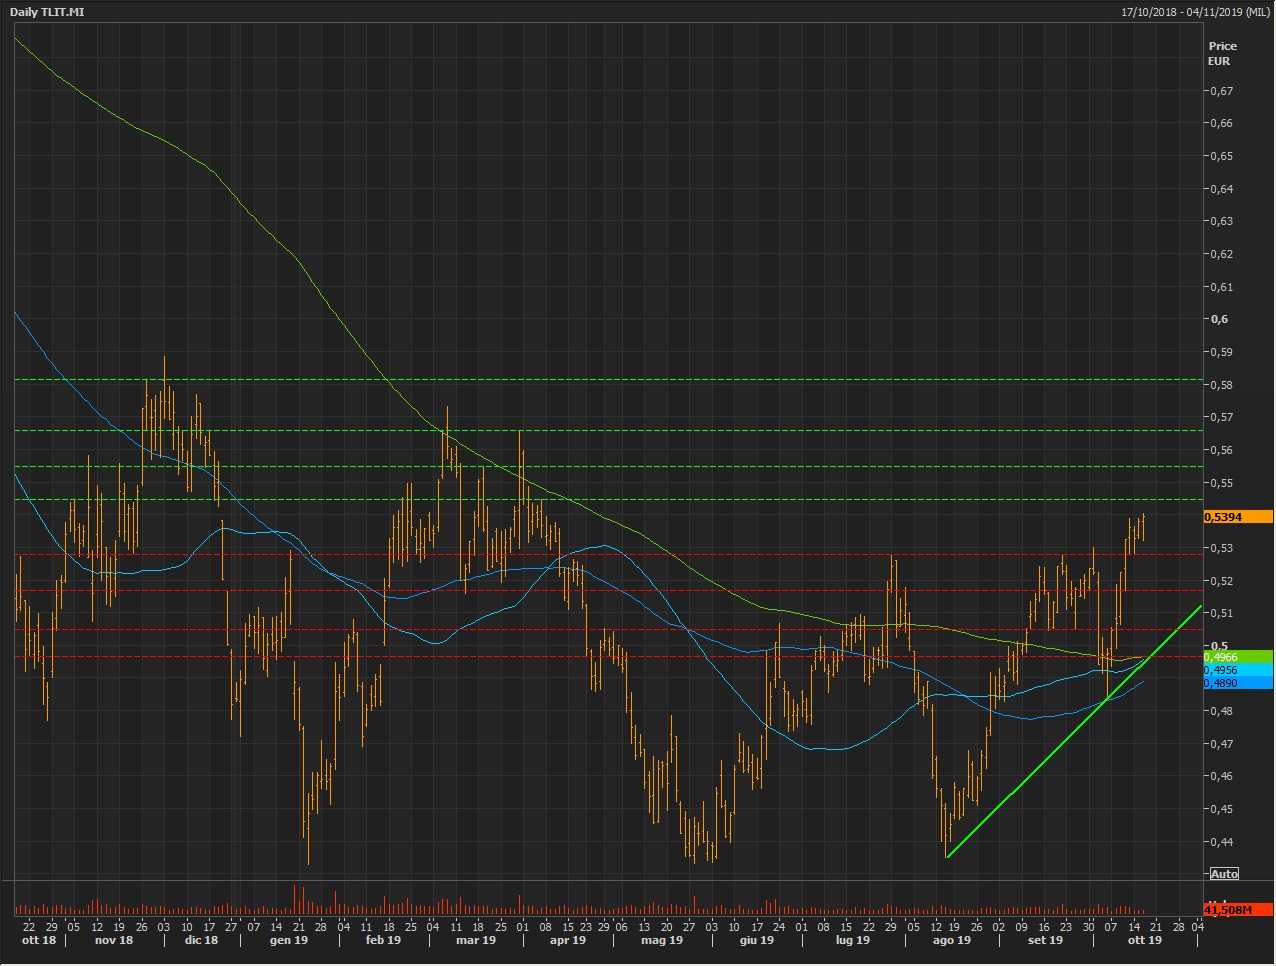Select the 'ago 19' month label

(951, 940)
